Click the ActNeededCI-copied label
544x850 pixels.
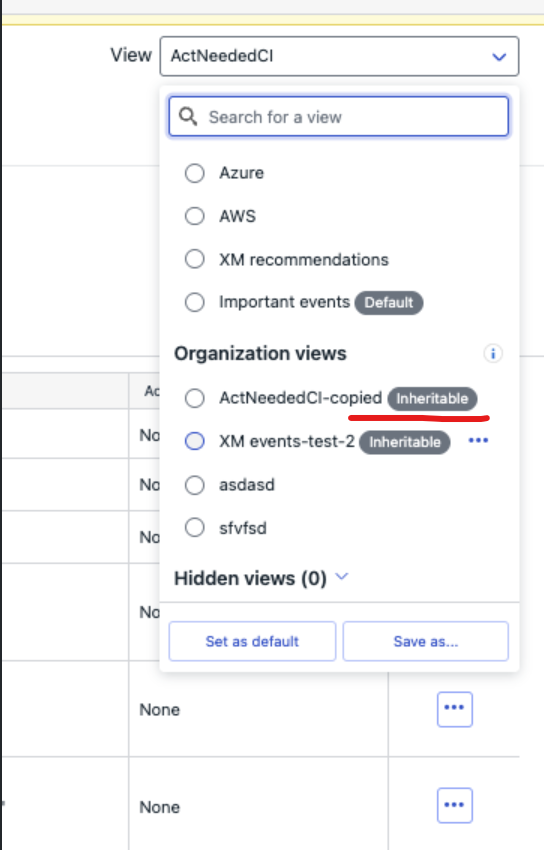pos(301,398)
